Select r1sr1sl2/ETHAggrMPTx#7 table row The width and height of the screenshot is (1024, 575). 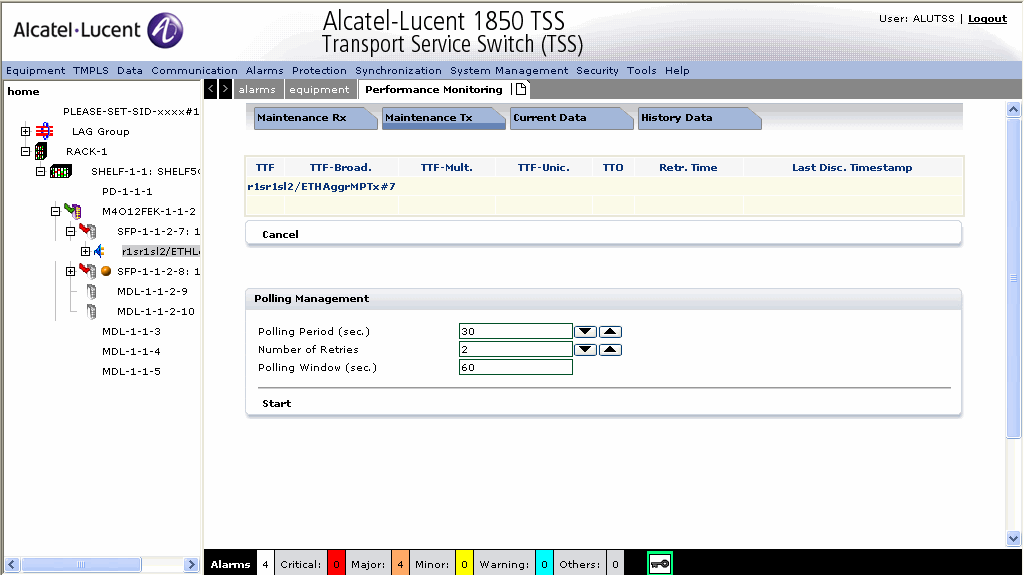pyautogui.click(x=604, y=187)
